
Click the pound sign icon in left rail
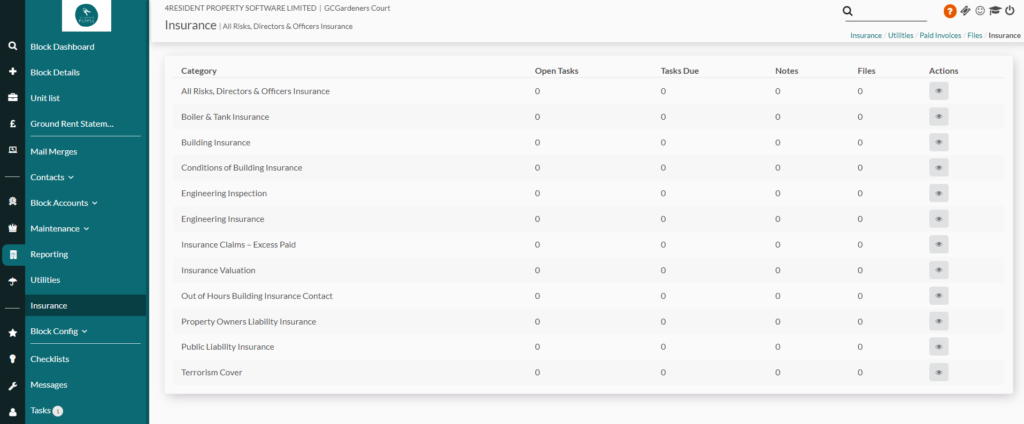tap(12, 124)
